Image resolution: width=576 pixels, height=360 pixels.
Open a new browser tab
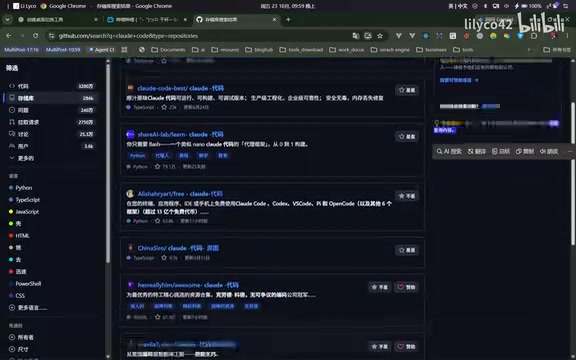pyautogui.click(x=288, y=19)
